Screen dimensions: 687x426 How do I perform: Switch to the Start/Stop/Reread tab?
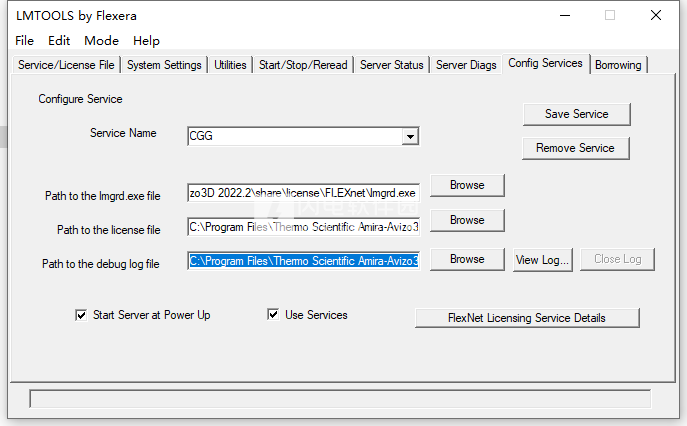303,65
